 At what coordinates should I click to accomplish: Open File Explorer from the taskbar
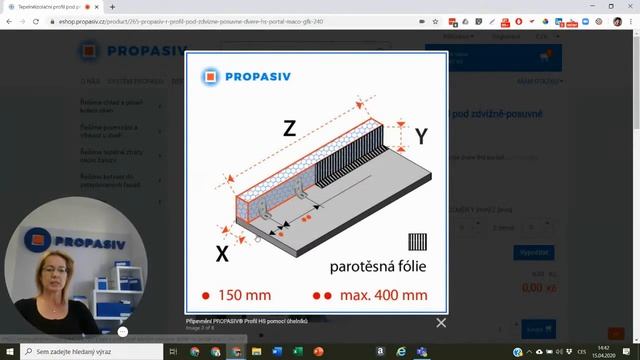pos(256,351)
